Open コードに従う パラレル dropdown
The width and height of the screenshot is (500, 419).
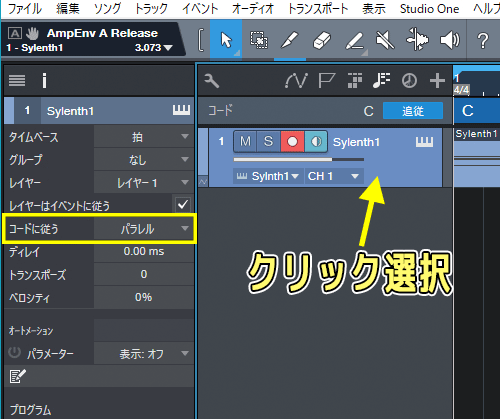tap(144, 228)
